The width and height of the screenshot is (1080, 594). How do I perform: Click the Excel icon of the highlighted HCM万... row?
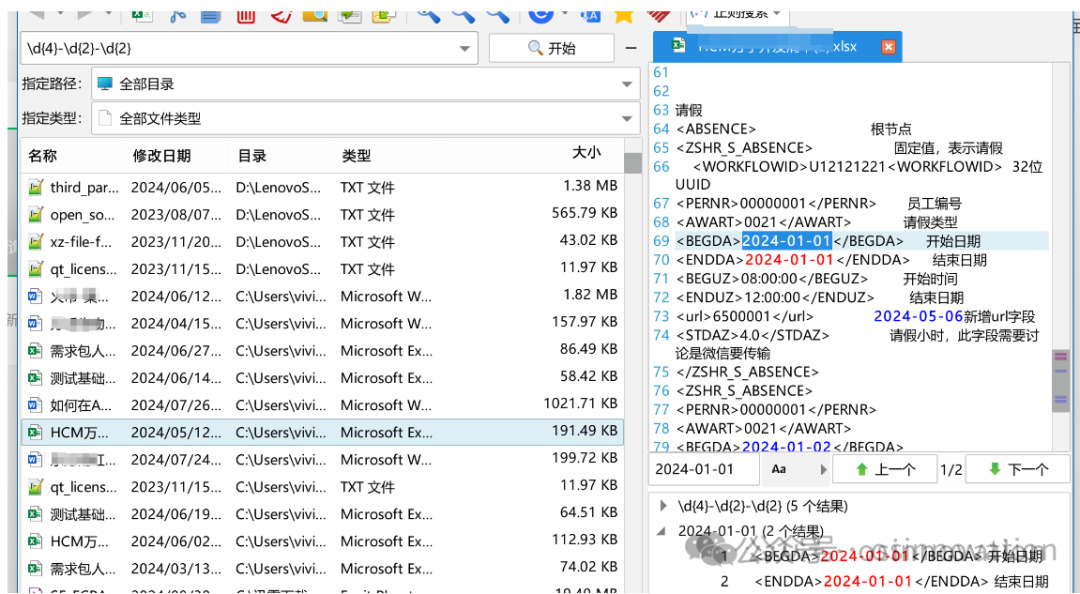[35, 432]
